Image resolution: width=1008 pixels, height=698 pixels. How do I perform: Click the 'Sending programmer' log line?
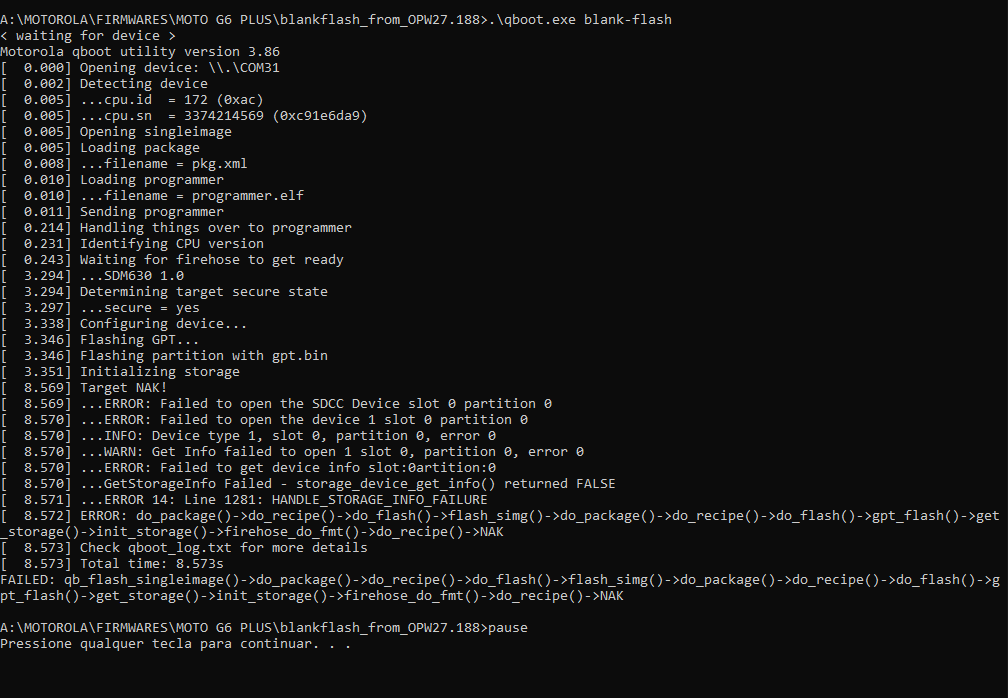point(112,211)
